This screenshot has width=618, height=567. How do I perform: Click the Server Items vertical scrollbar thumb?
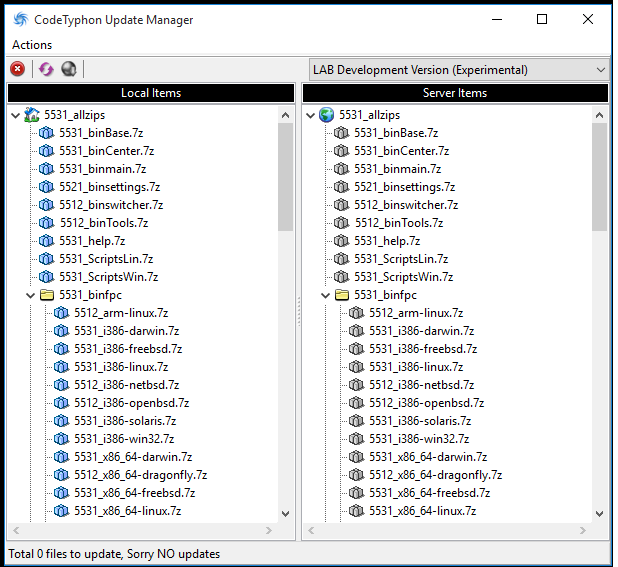click(x=599, y=177)
